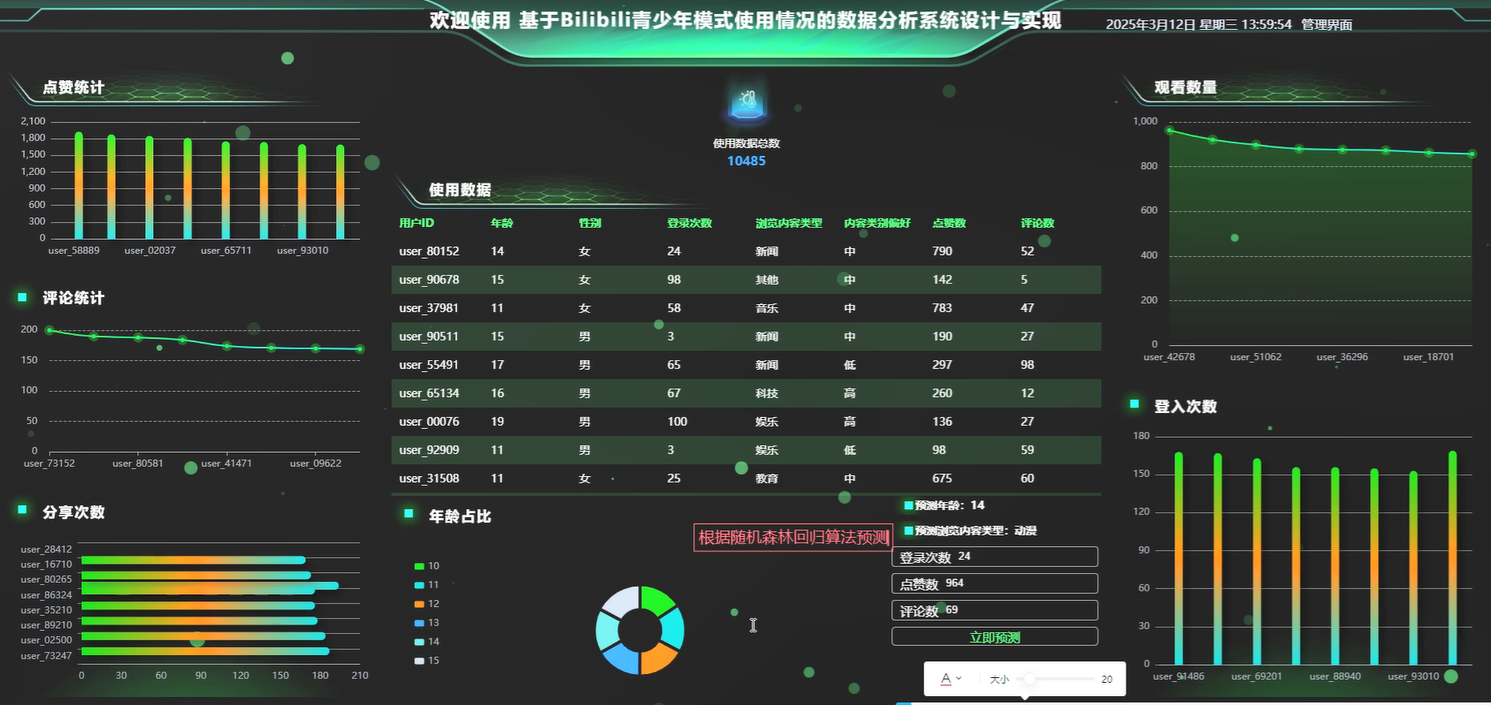Click the user_73247 bar in 分享次数
This screenshot has height=705, width=1491.
pyautogui.click(x=205, y=652)
